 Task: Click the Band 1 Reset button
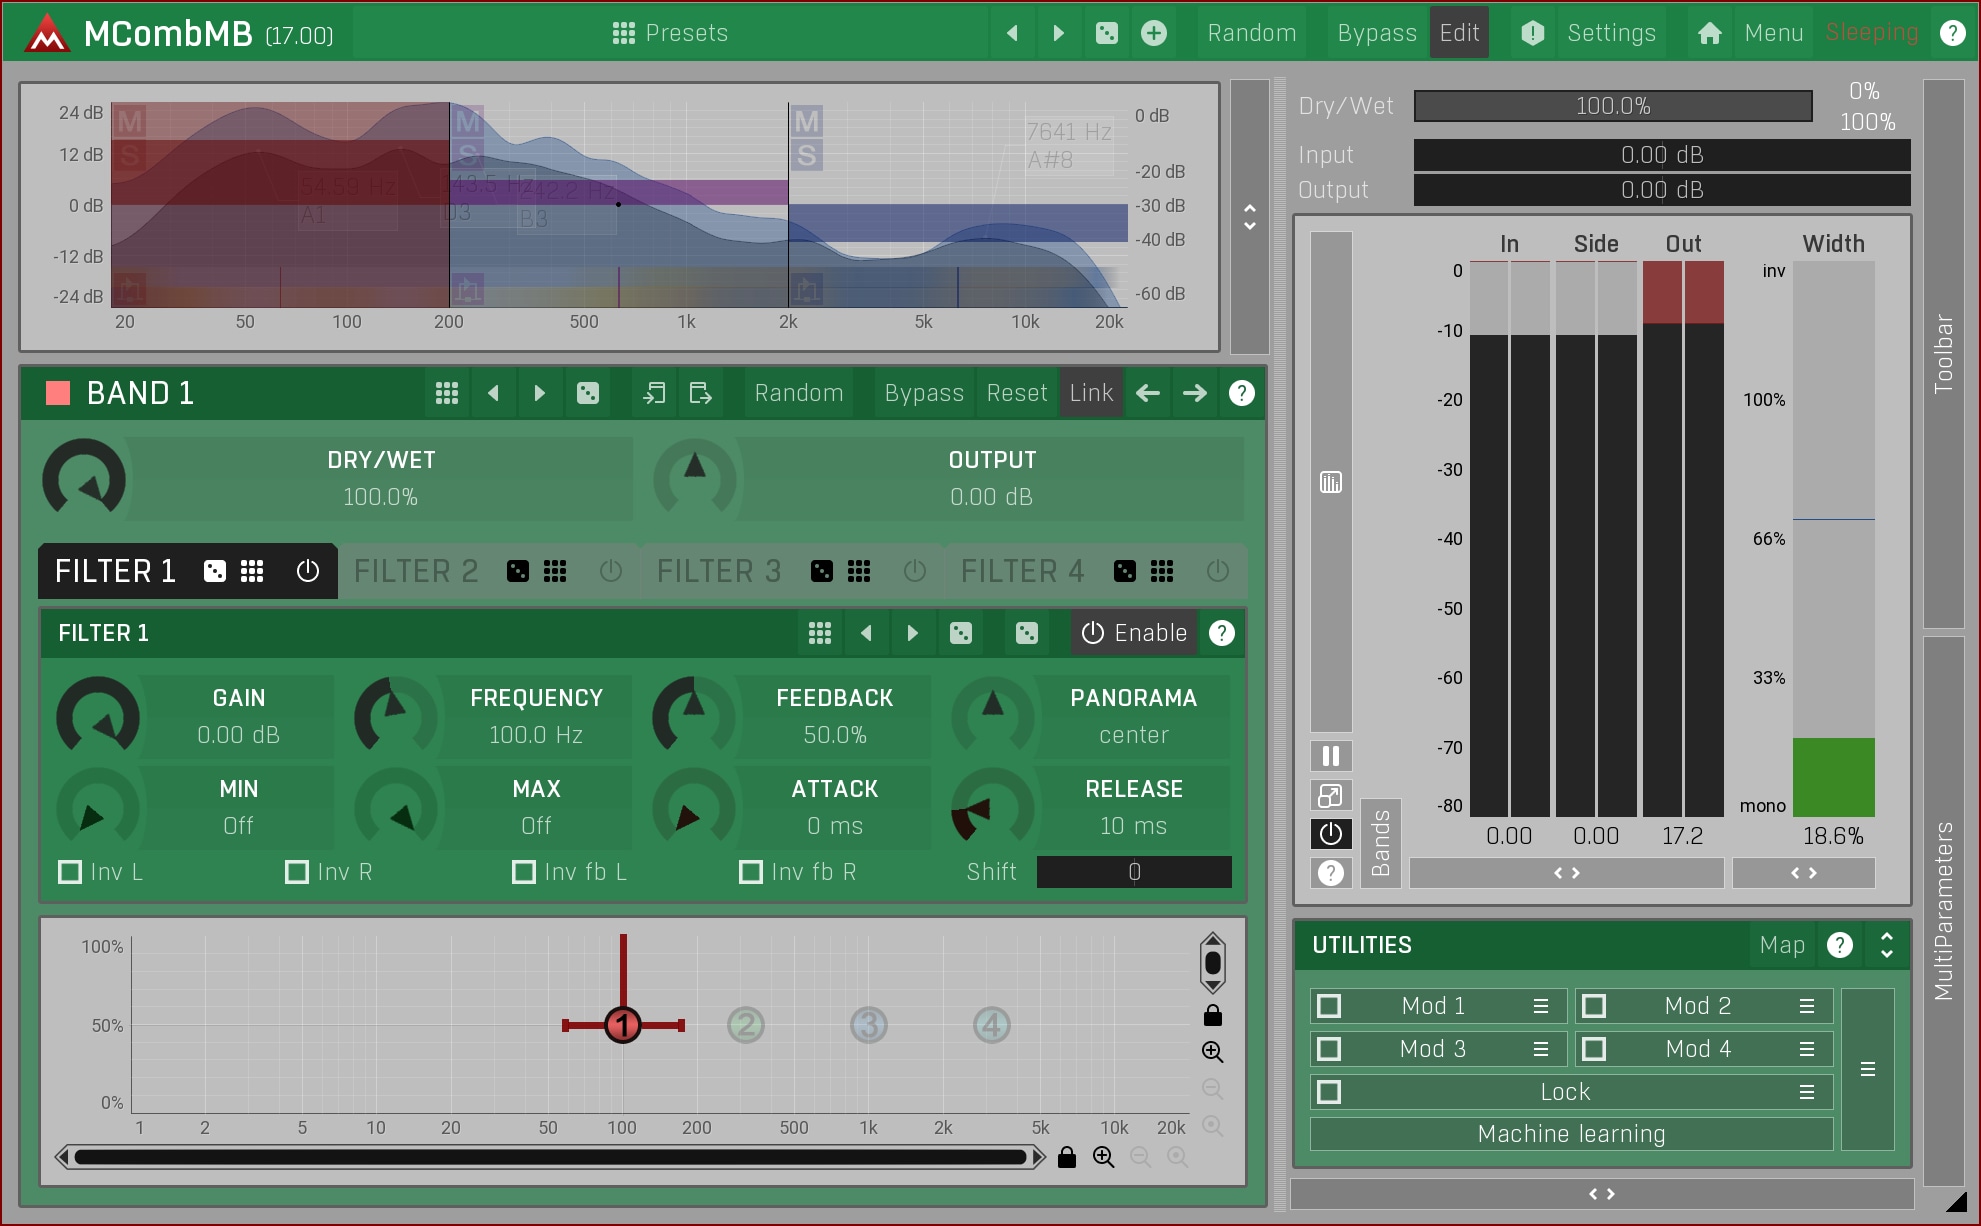coord(1016,393)
